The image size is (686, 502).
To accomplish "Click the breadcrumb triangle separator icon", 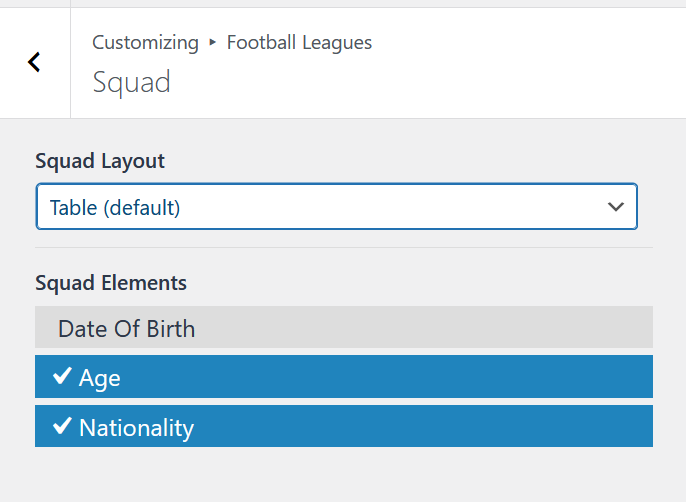I will point(213,42).
